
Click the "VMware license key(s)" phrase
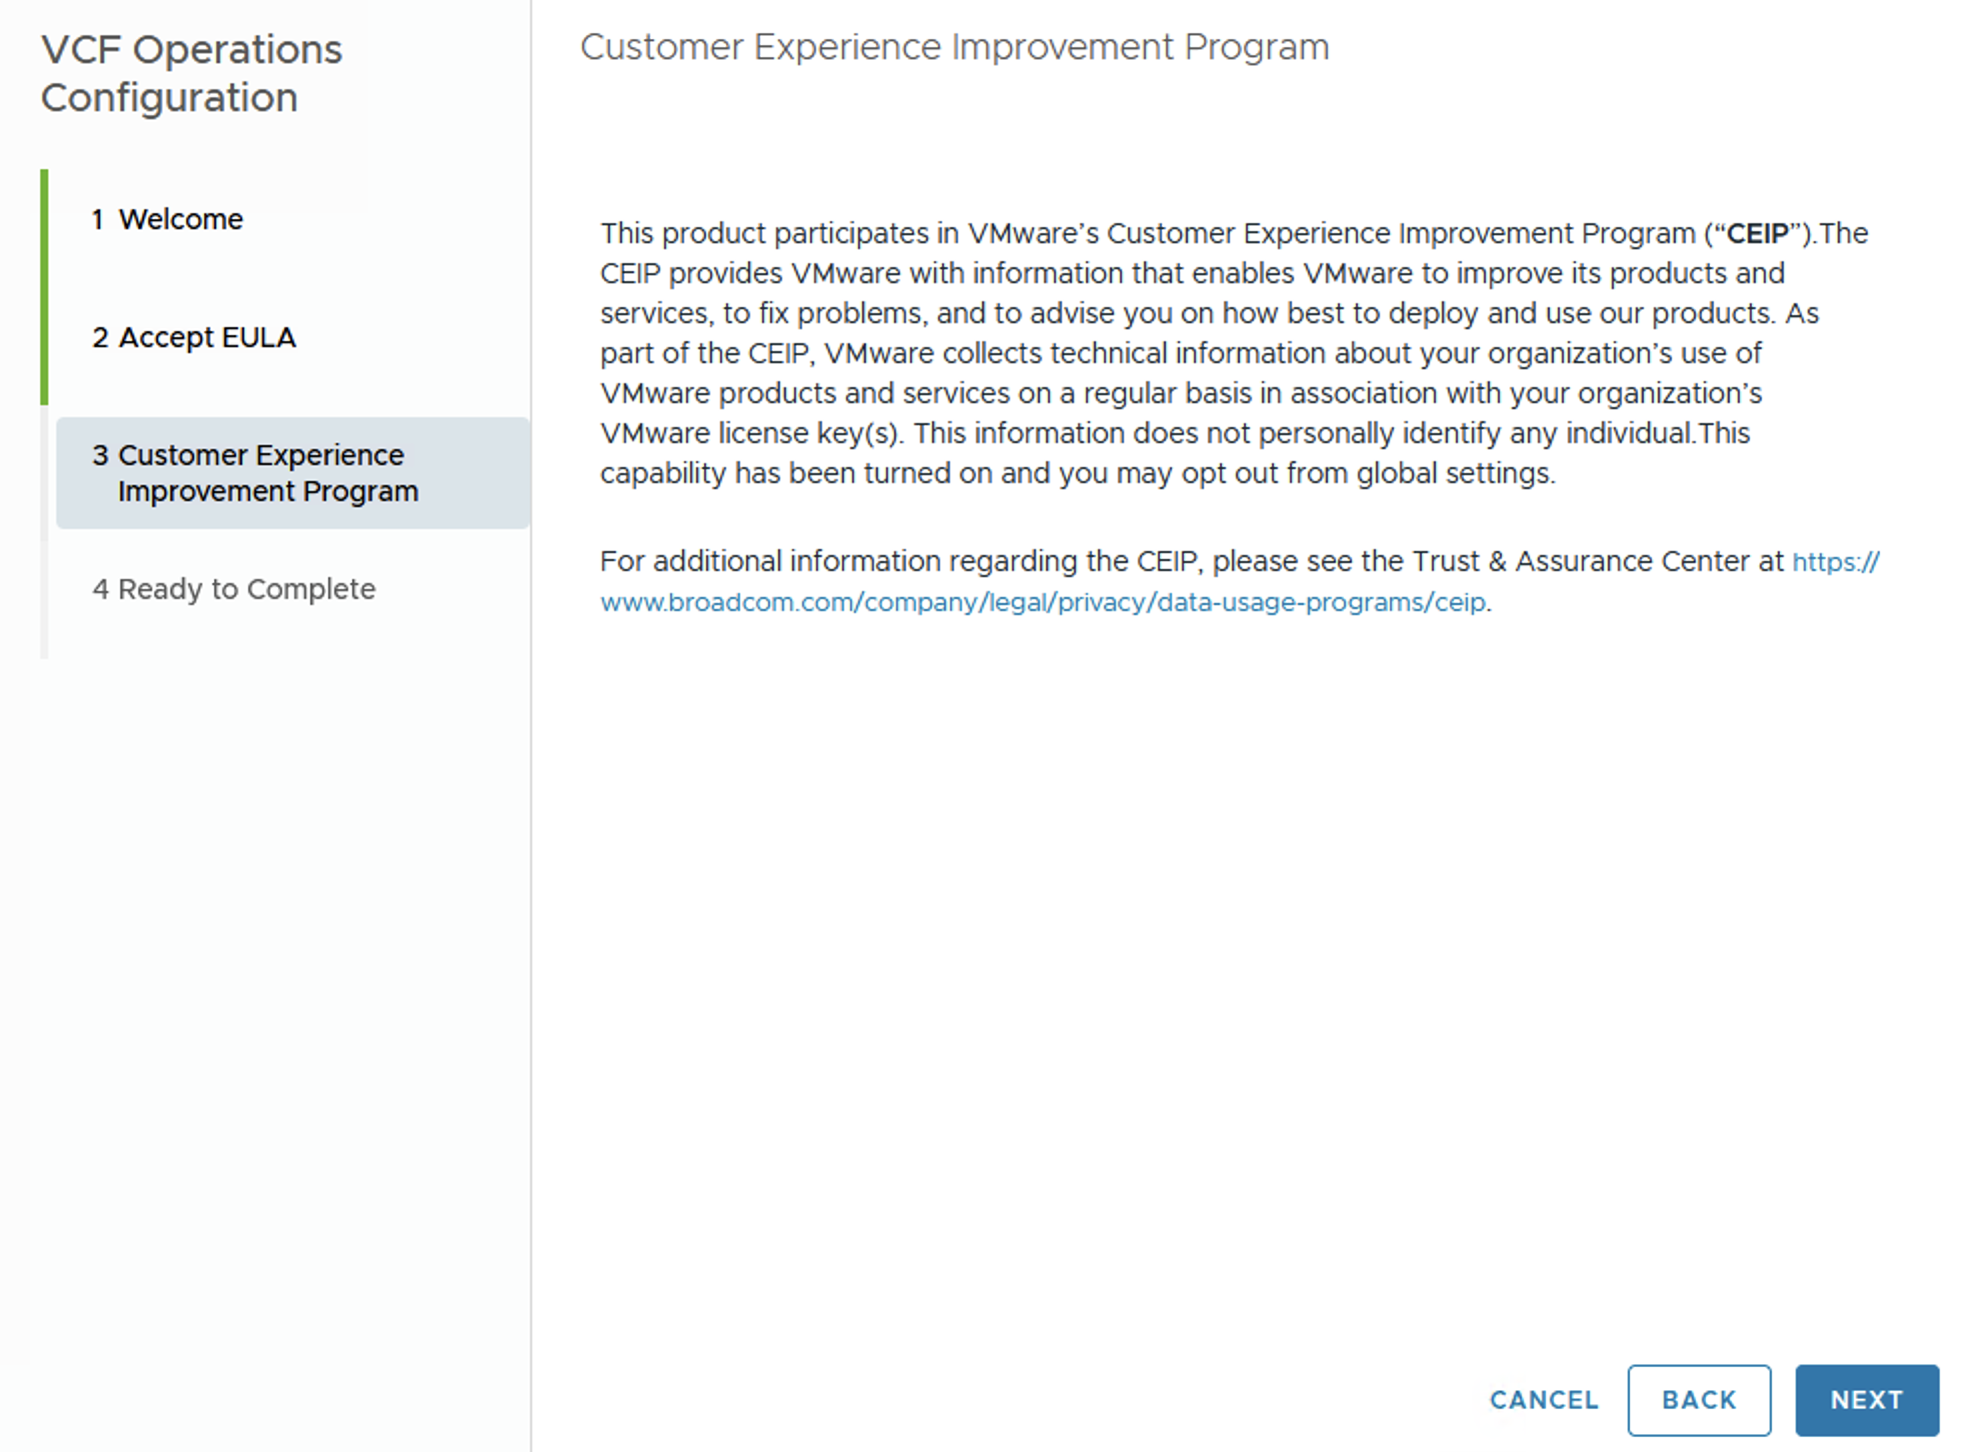(750, 434)
